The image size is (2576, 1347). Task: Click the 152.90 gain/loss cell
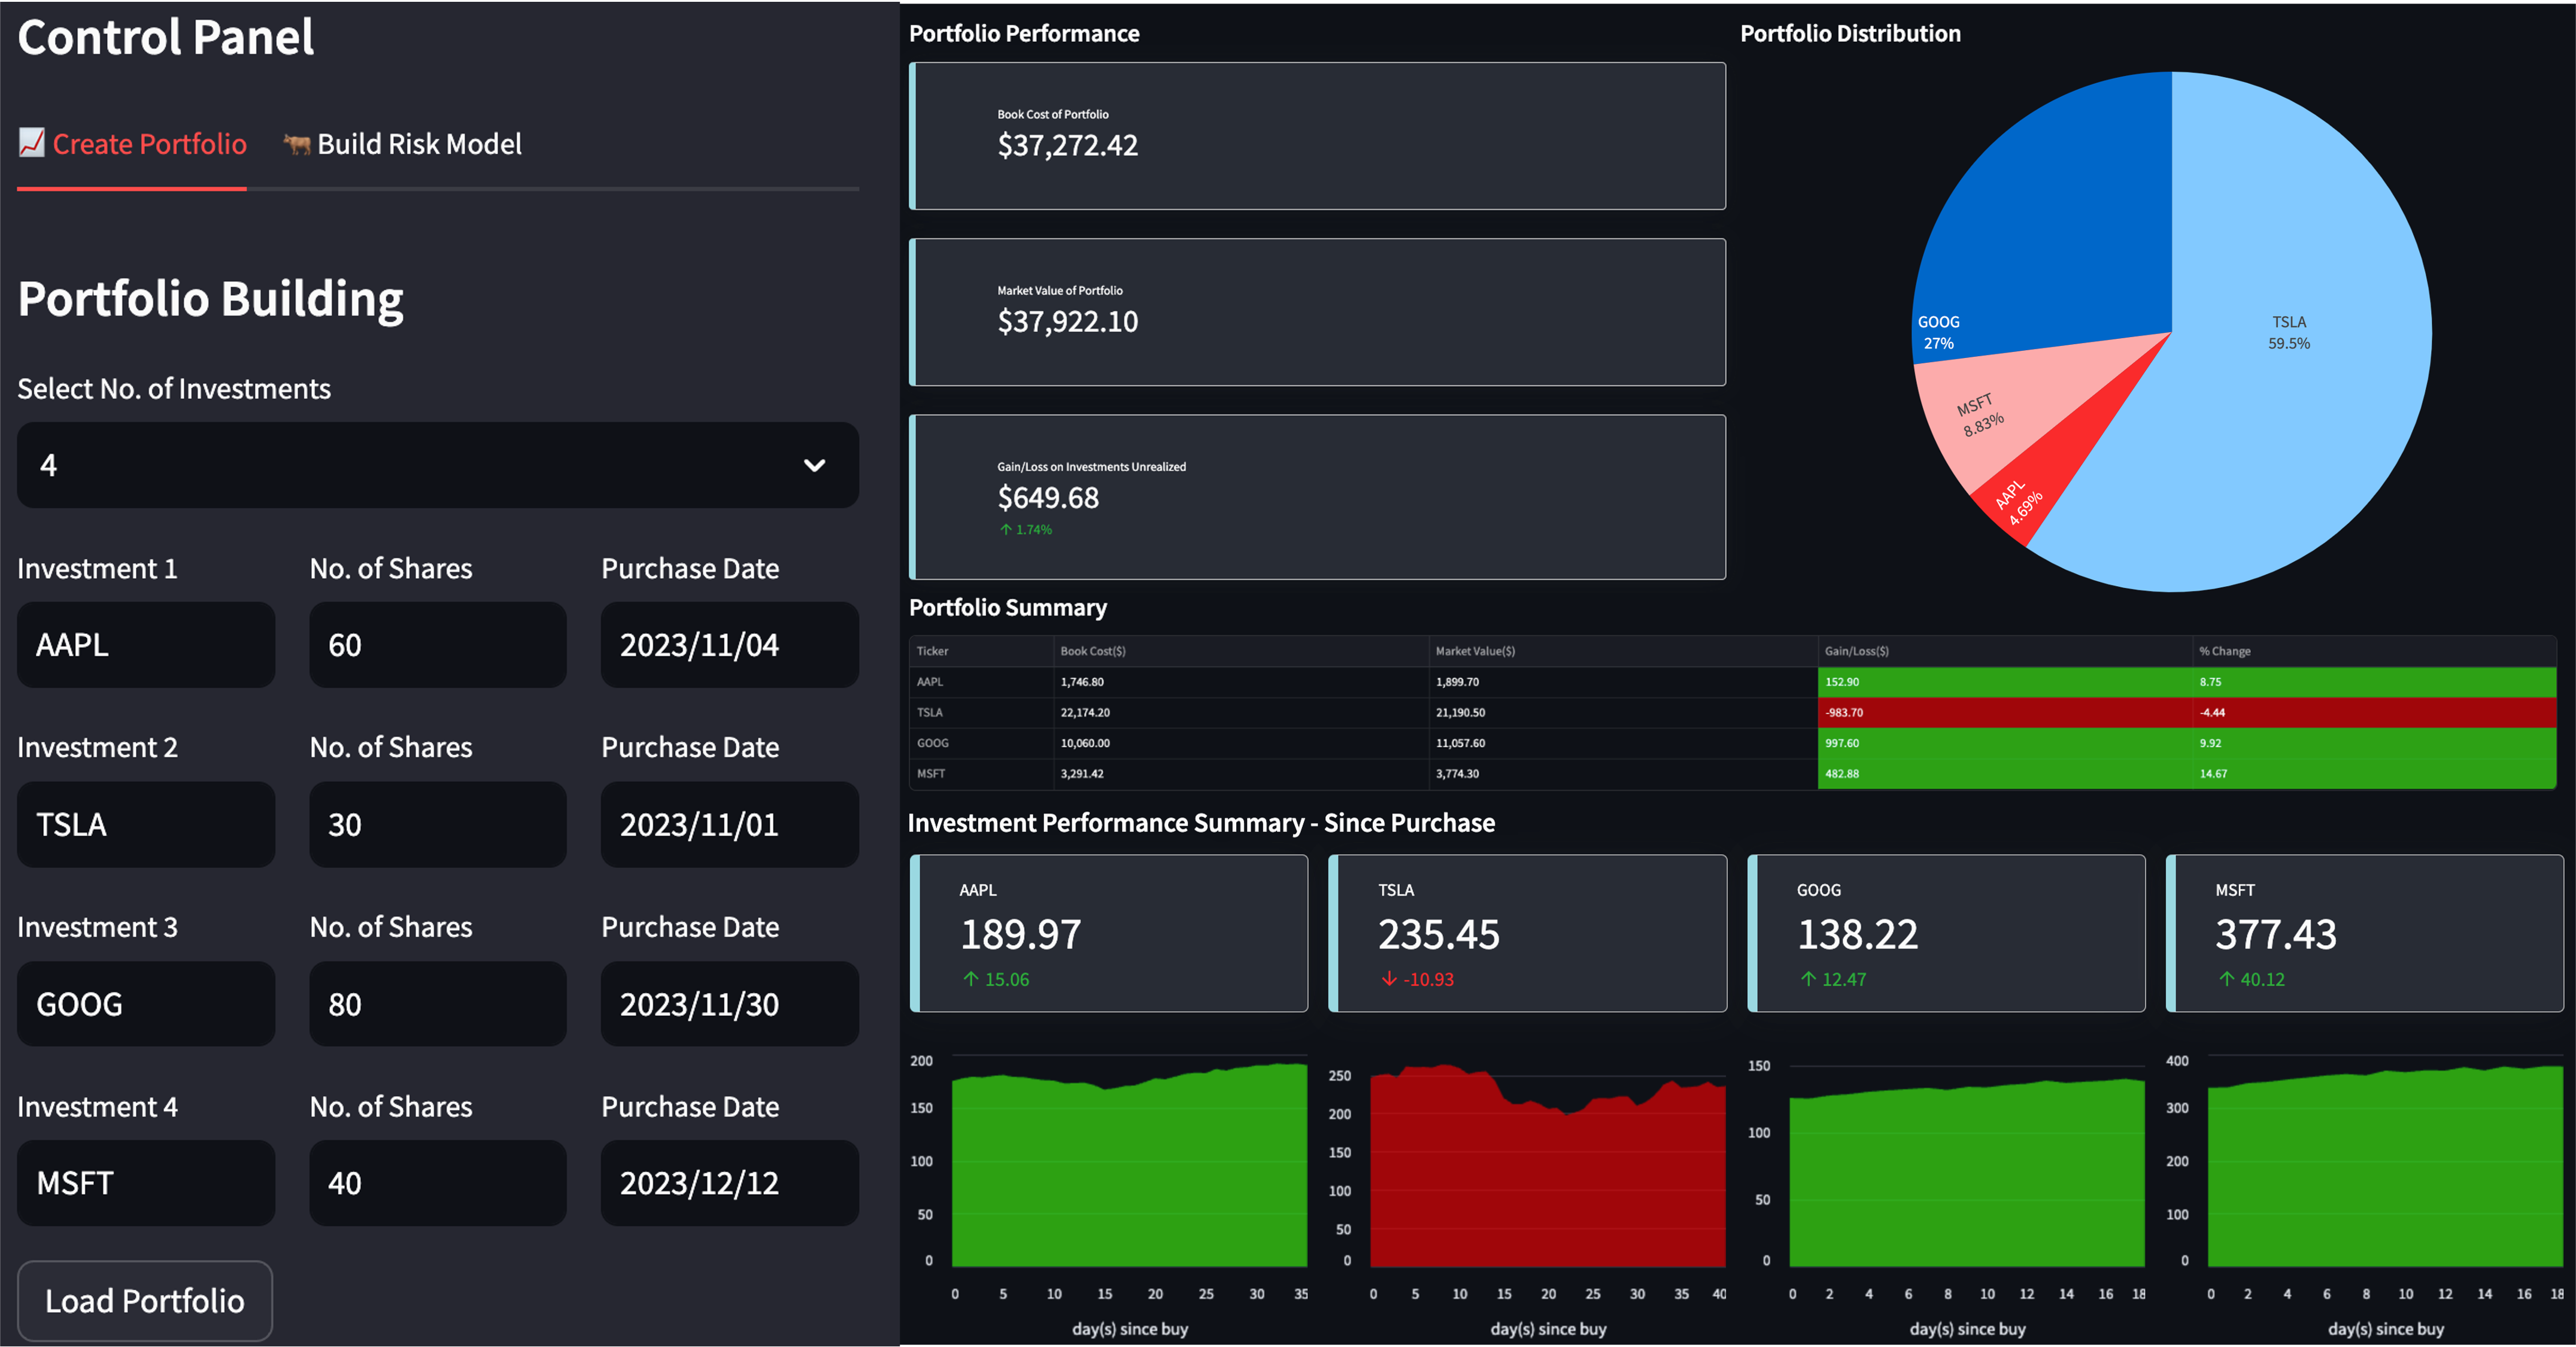point(2005,682)
